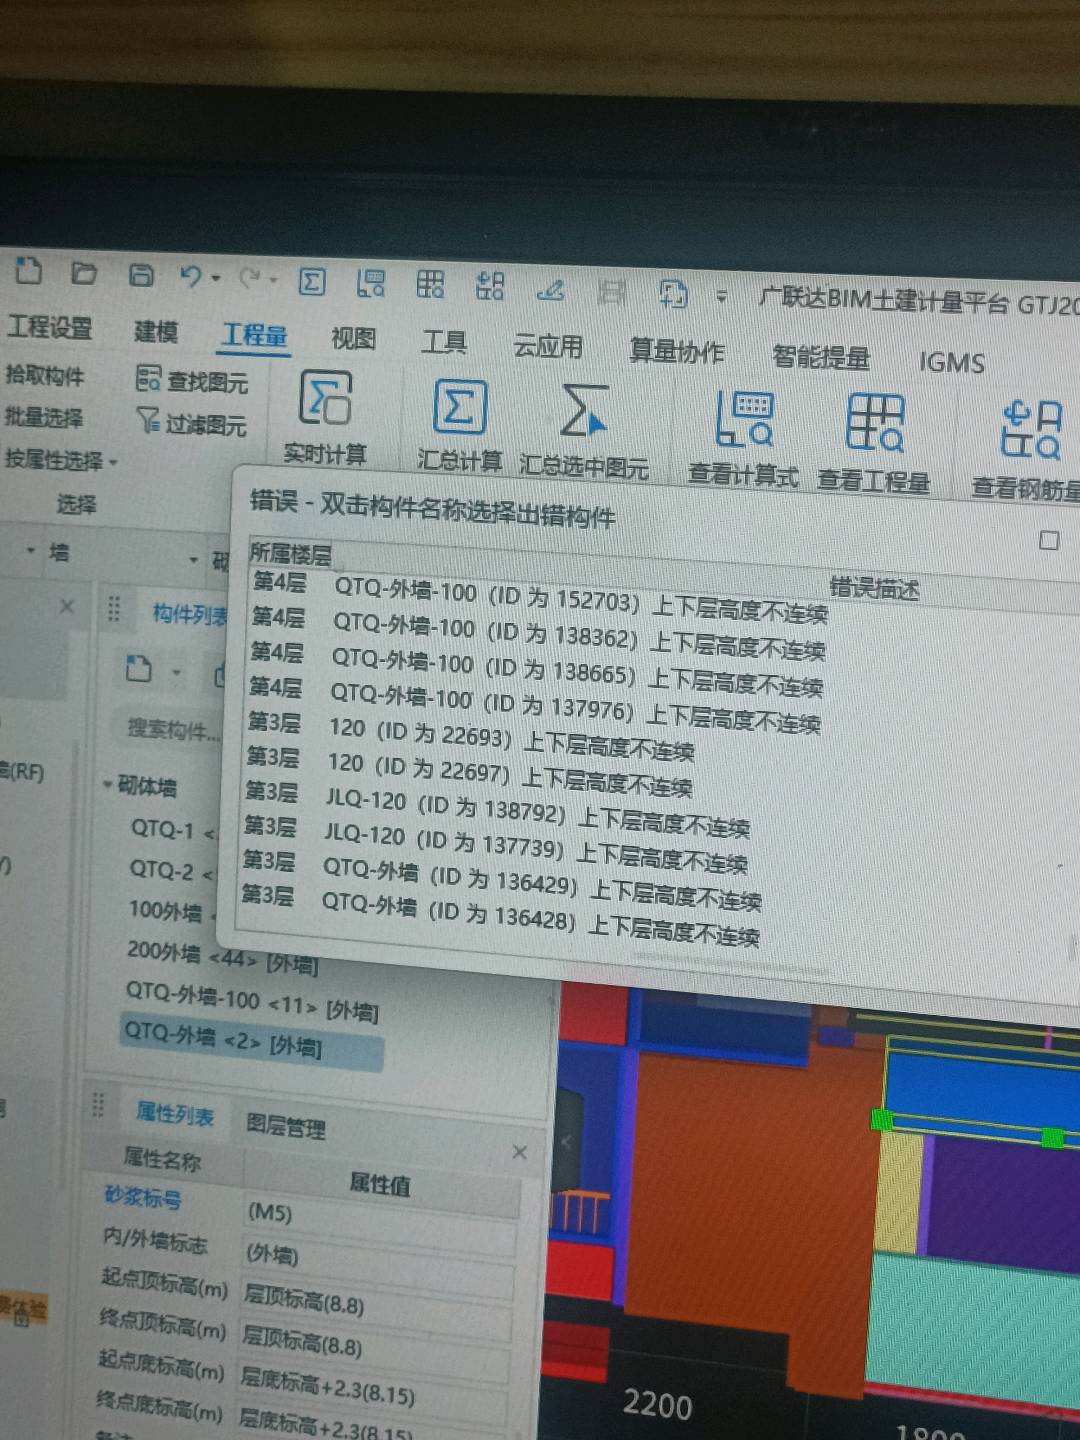
Task: Click the New file icon in quick toolbar
Action: click(x=29, y=271)
